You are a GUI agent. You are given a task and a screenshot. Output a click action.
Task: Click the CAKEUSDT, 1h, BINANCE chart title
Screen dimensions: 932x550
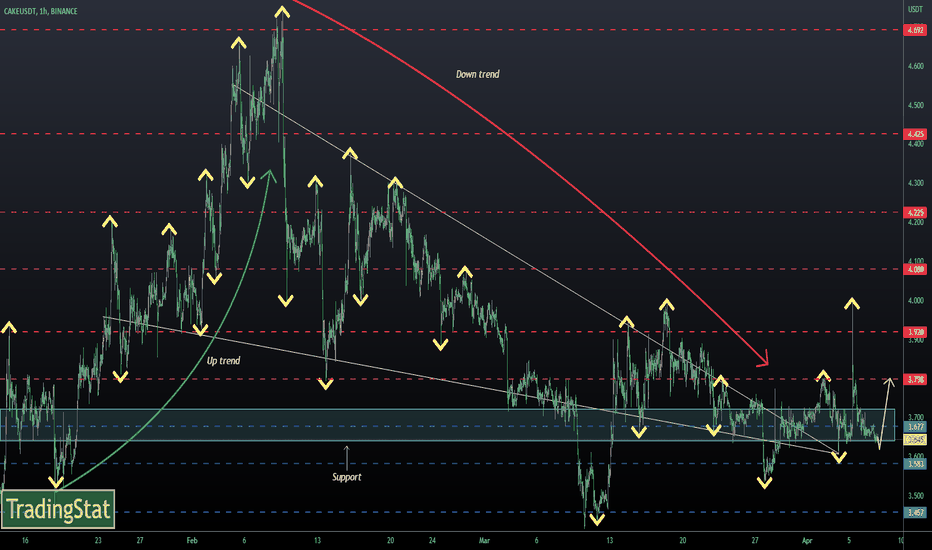[40, 11]
